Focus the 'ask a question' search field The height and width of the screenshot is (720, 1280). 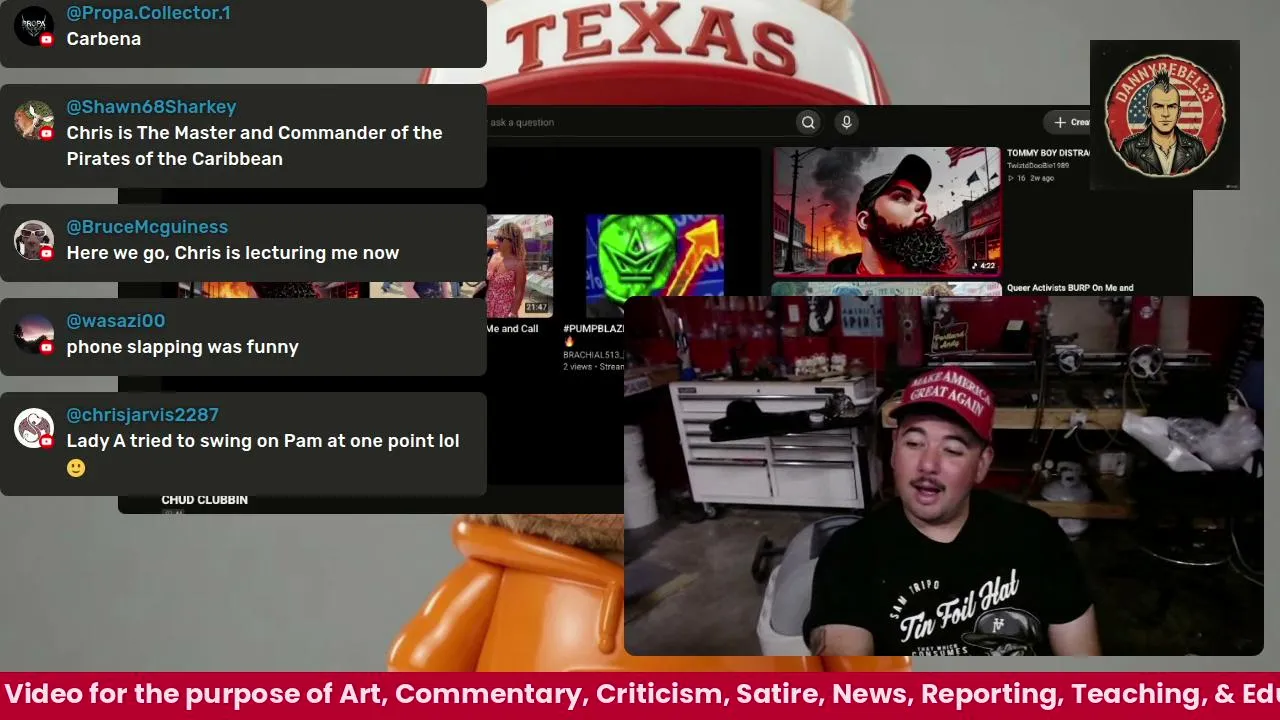(640, 122)
